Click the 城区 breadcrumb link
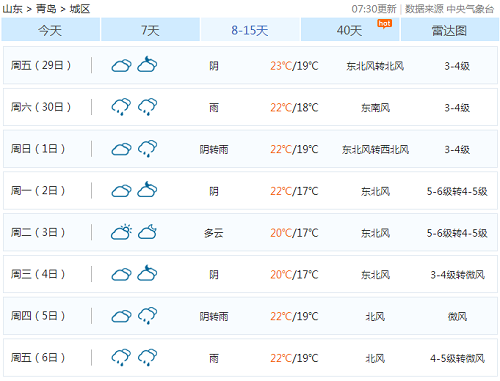Screen dimensions: 500x381 (80, 9)
